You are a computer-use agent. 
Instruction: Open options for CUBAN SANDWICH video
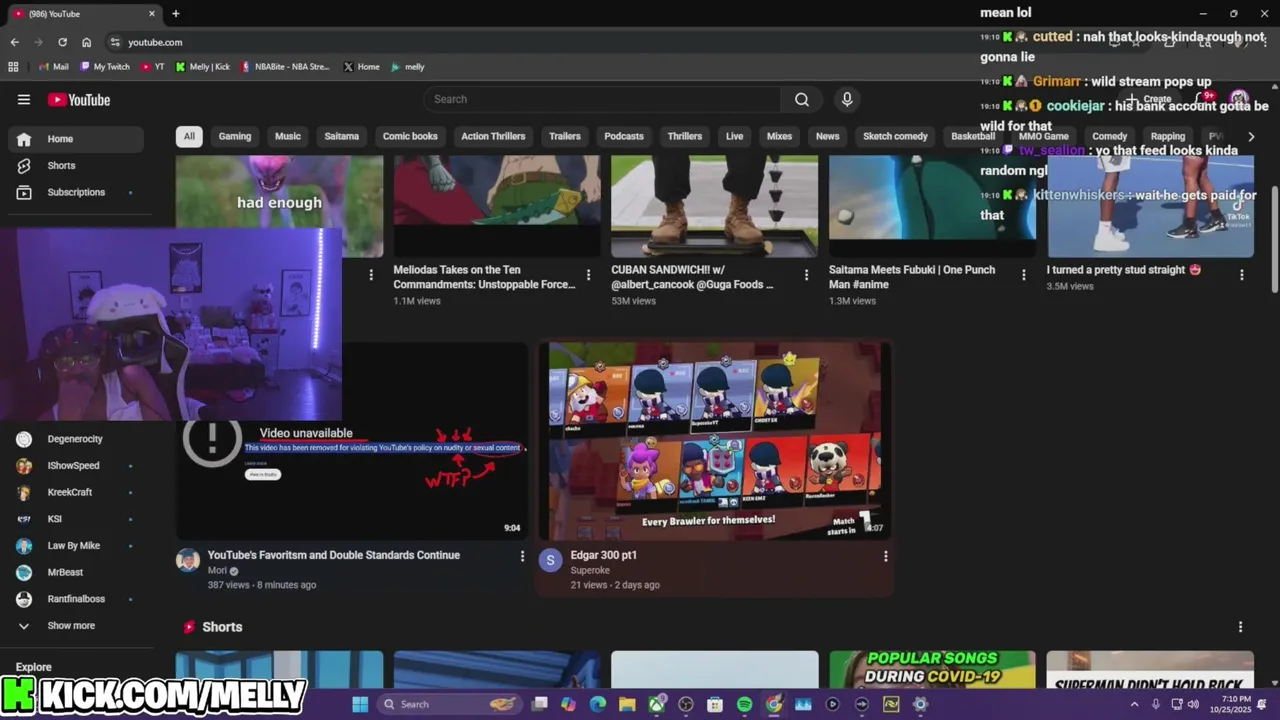pos(806,275)
